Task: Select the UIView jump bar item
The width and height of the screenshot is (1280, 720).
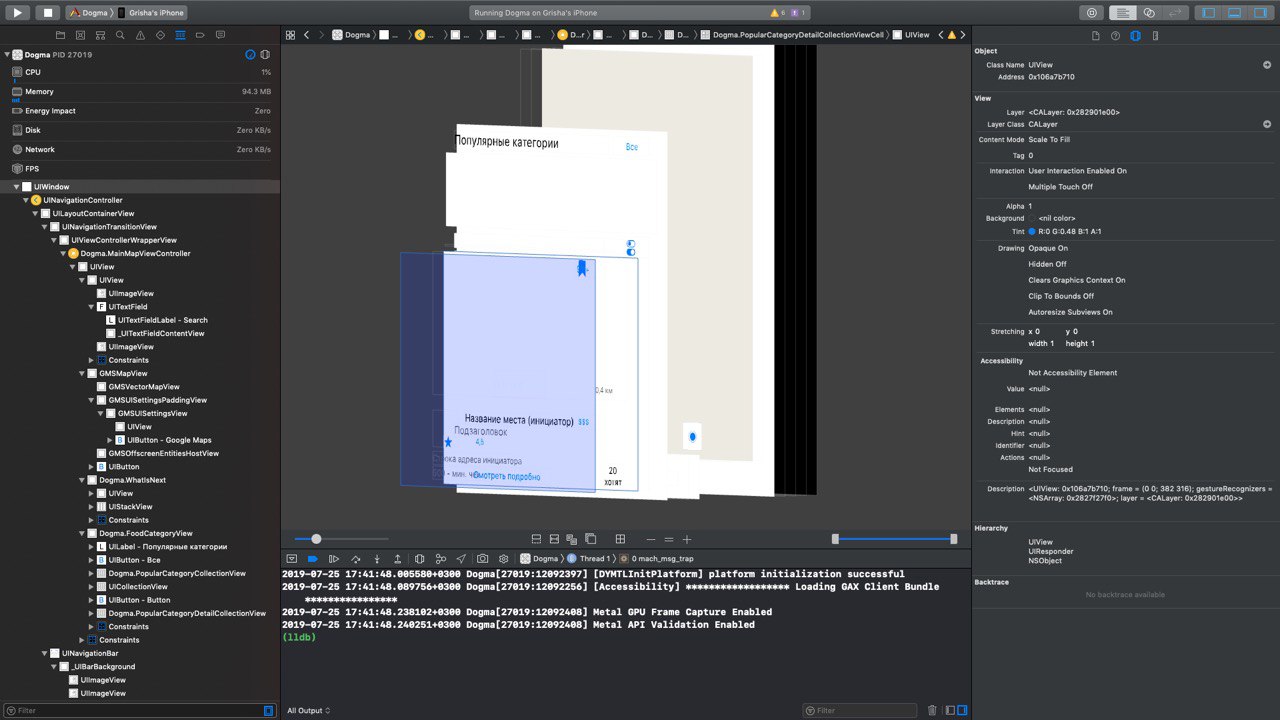Action: click(x=911, y=34)
